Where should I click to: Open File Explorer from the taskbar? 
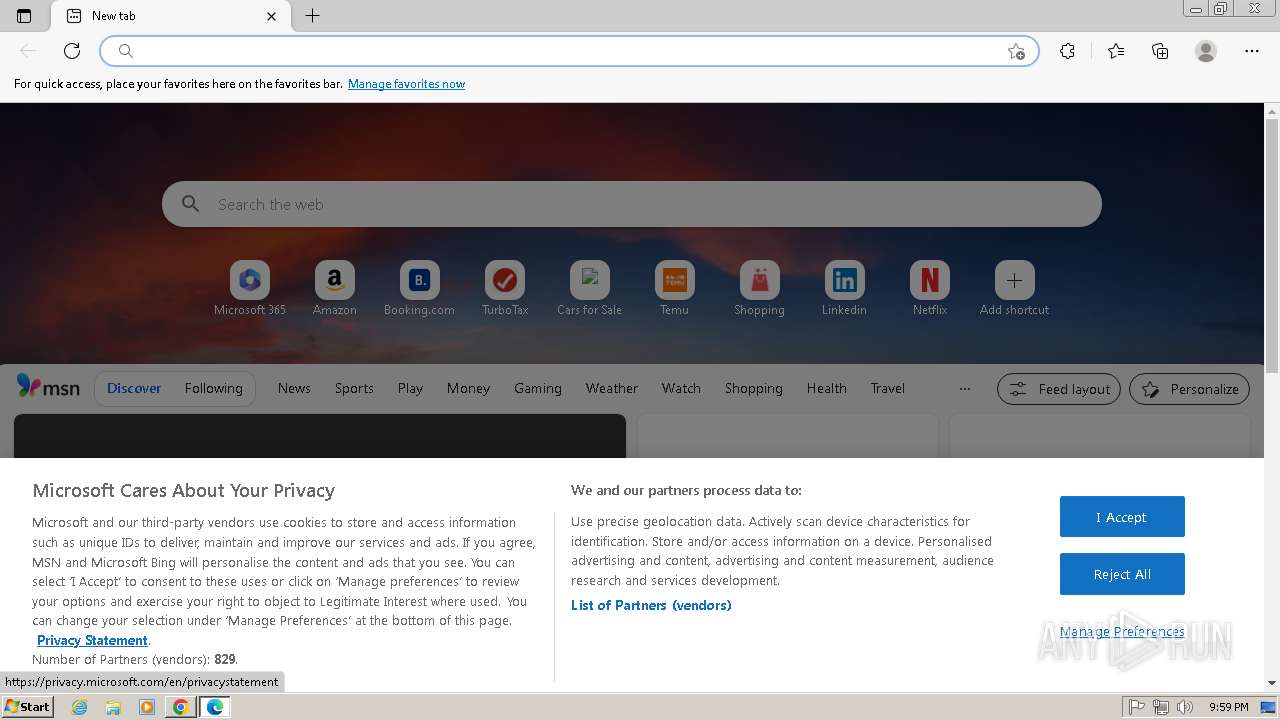(x=113, y=707)
